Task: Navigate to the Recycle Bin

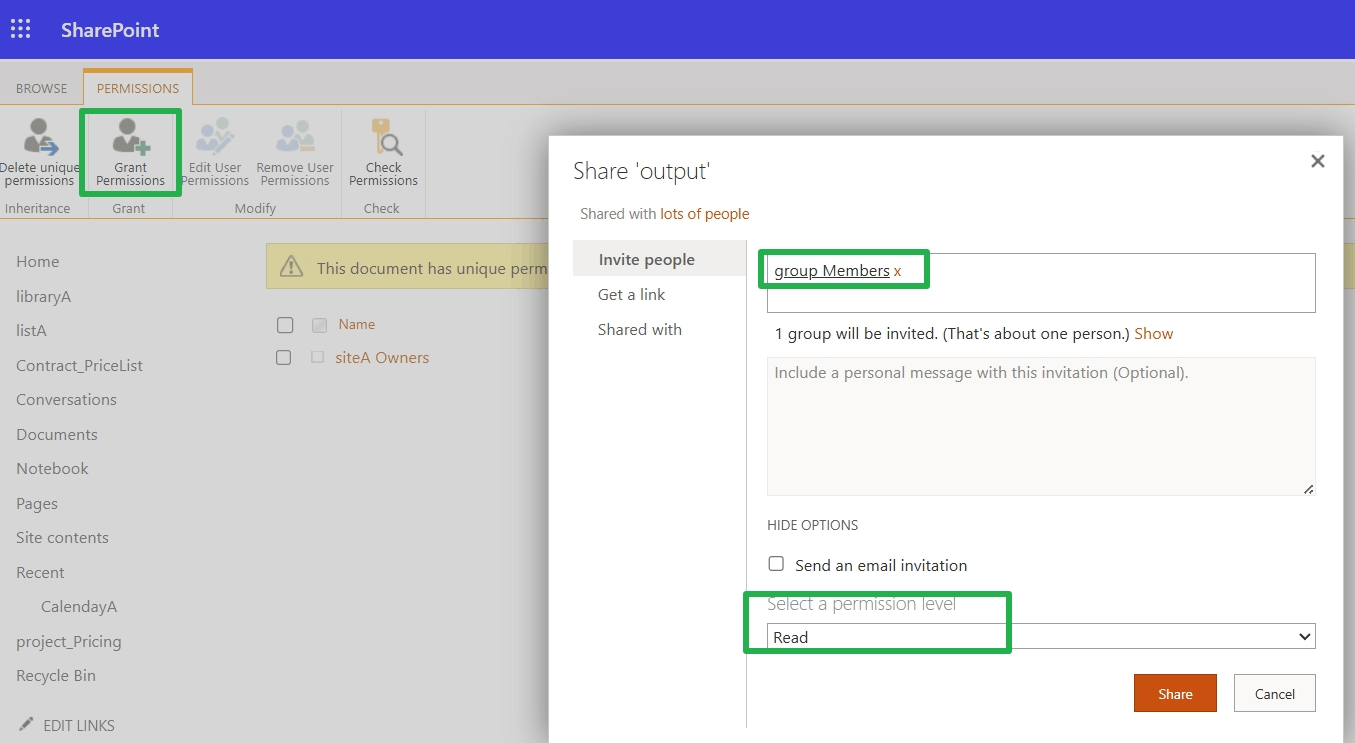Action: [55, 675]
